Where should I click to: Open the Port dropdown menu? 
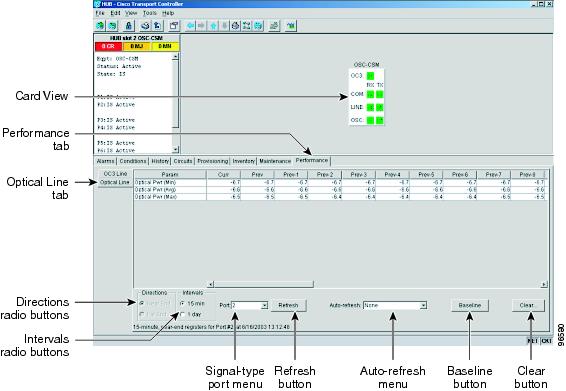pyautogui.click(x=264, y=305)
